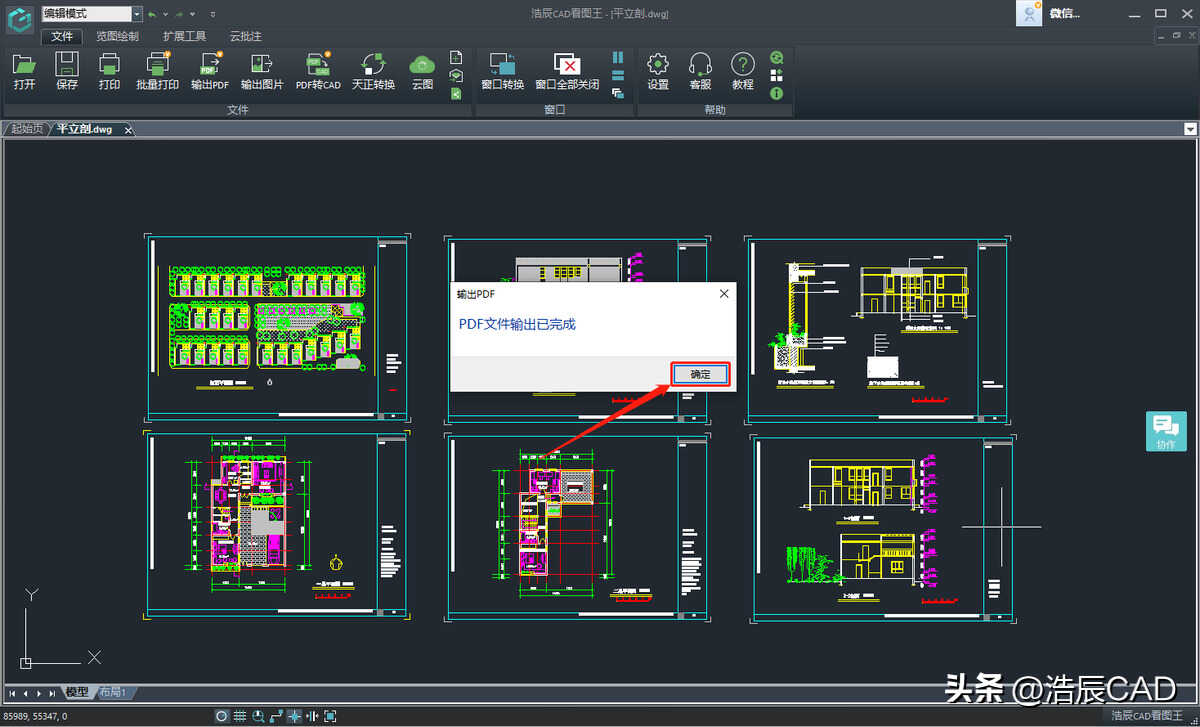The width and height of the screenshot is (1200, 727).
Task: Go to next layout tab arrow
Action: click(39, 693)
